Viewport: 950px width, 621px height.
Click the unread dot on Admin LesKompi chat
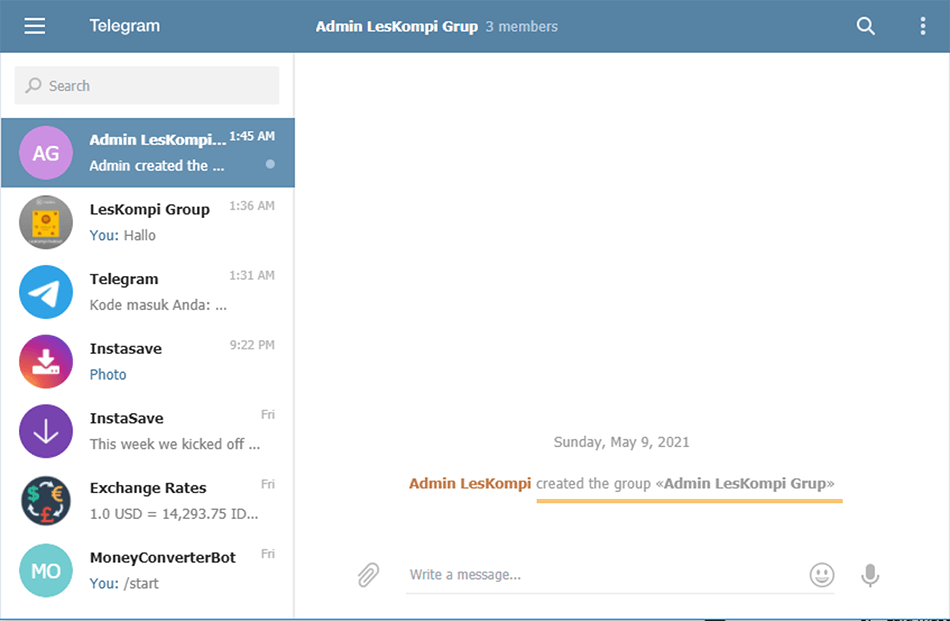tap(270, 164)
